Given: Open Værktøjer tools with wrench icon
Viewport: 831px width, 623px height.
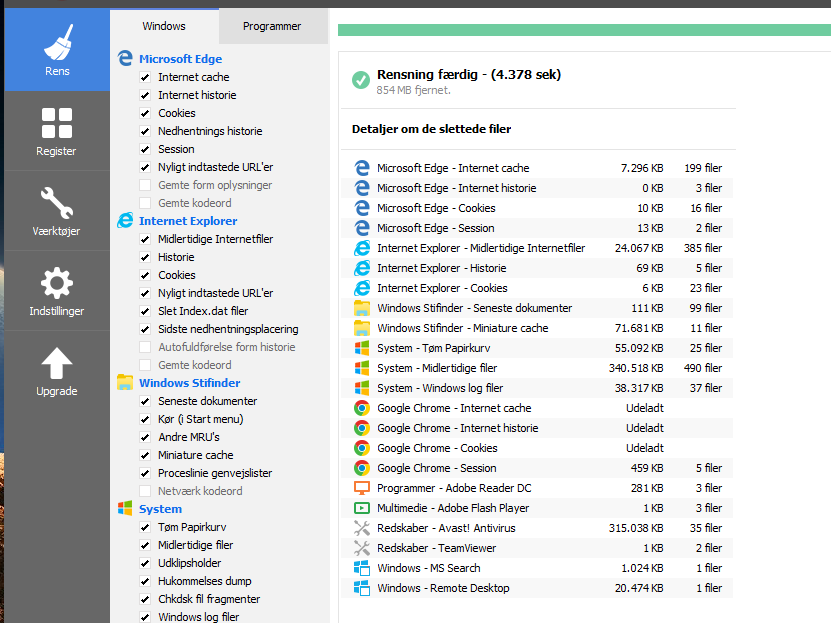Looking at the screenshot, I should pyautogui.click(x=56, y=211).
